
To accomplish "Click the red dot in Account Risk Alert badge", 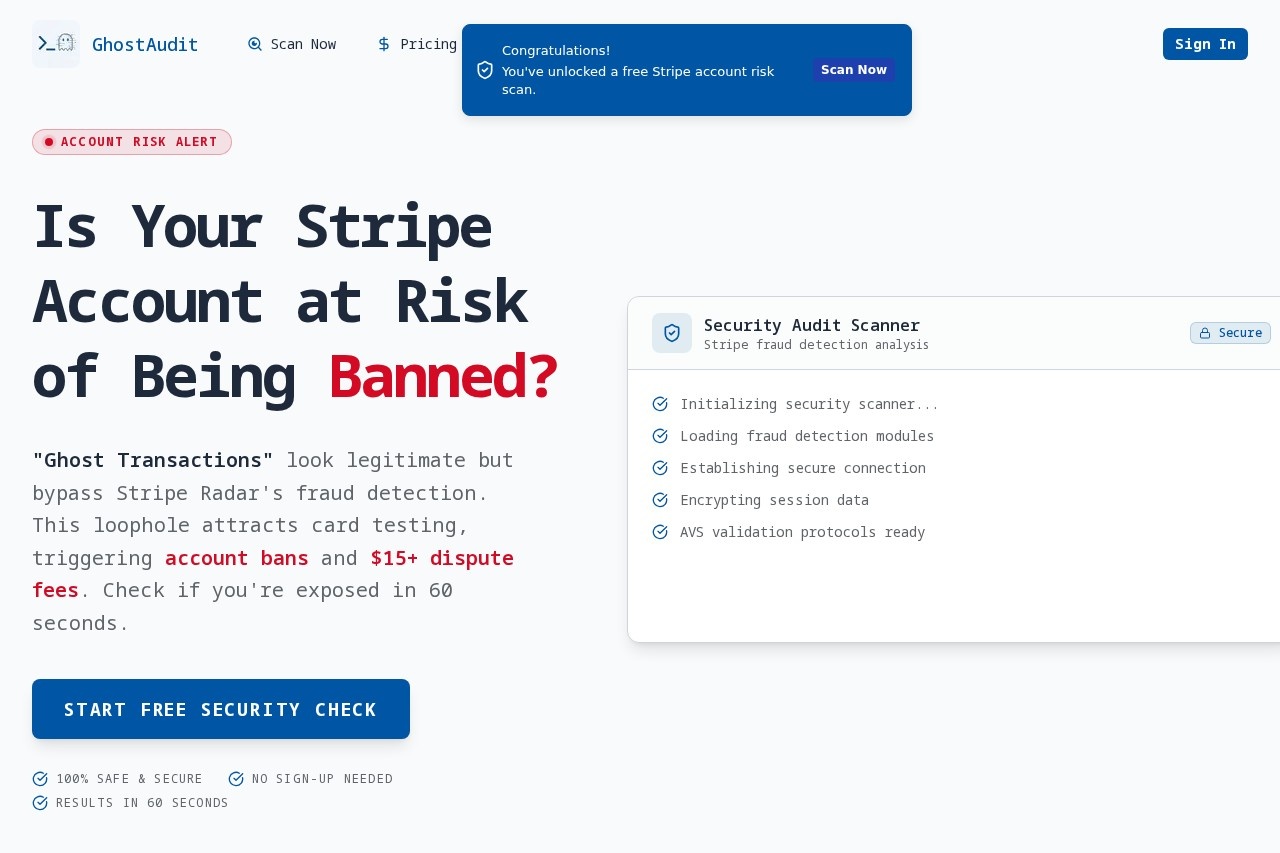I will click(x=49, y=142).
